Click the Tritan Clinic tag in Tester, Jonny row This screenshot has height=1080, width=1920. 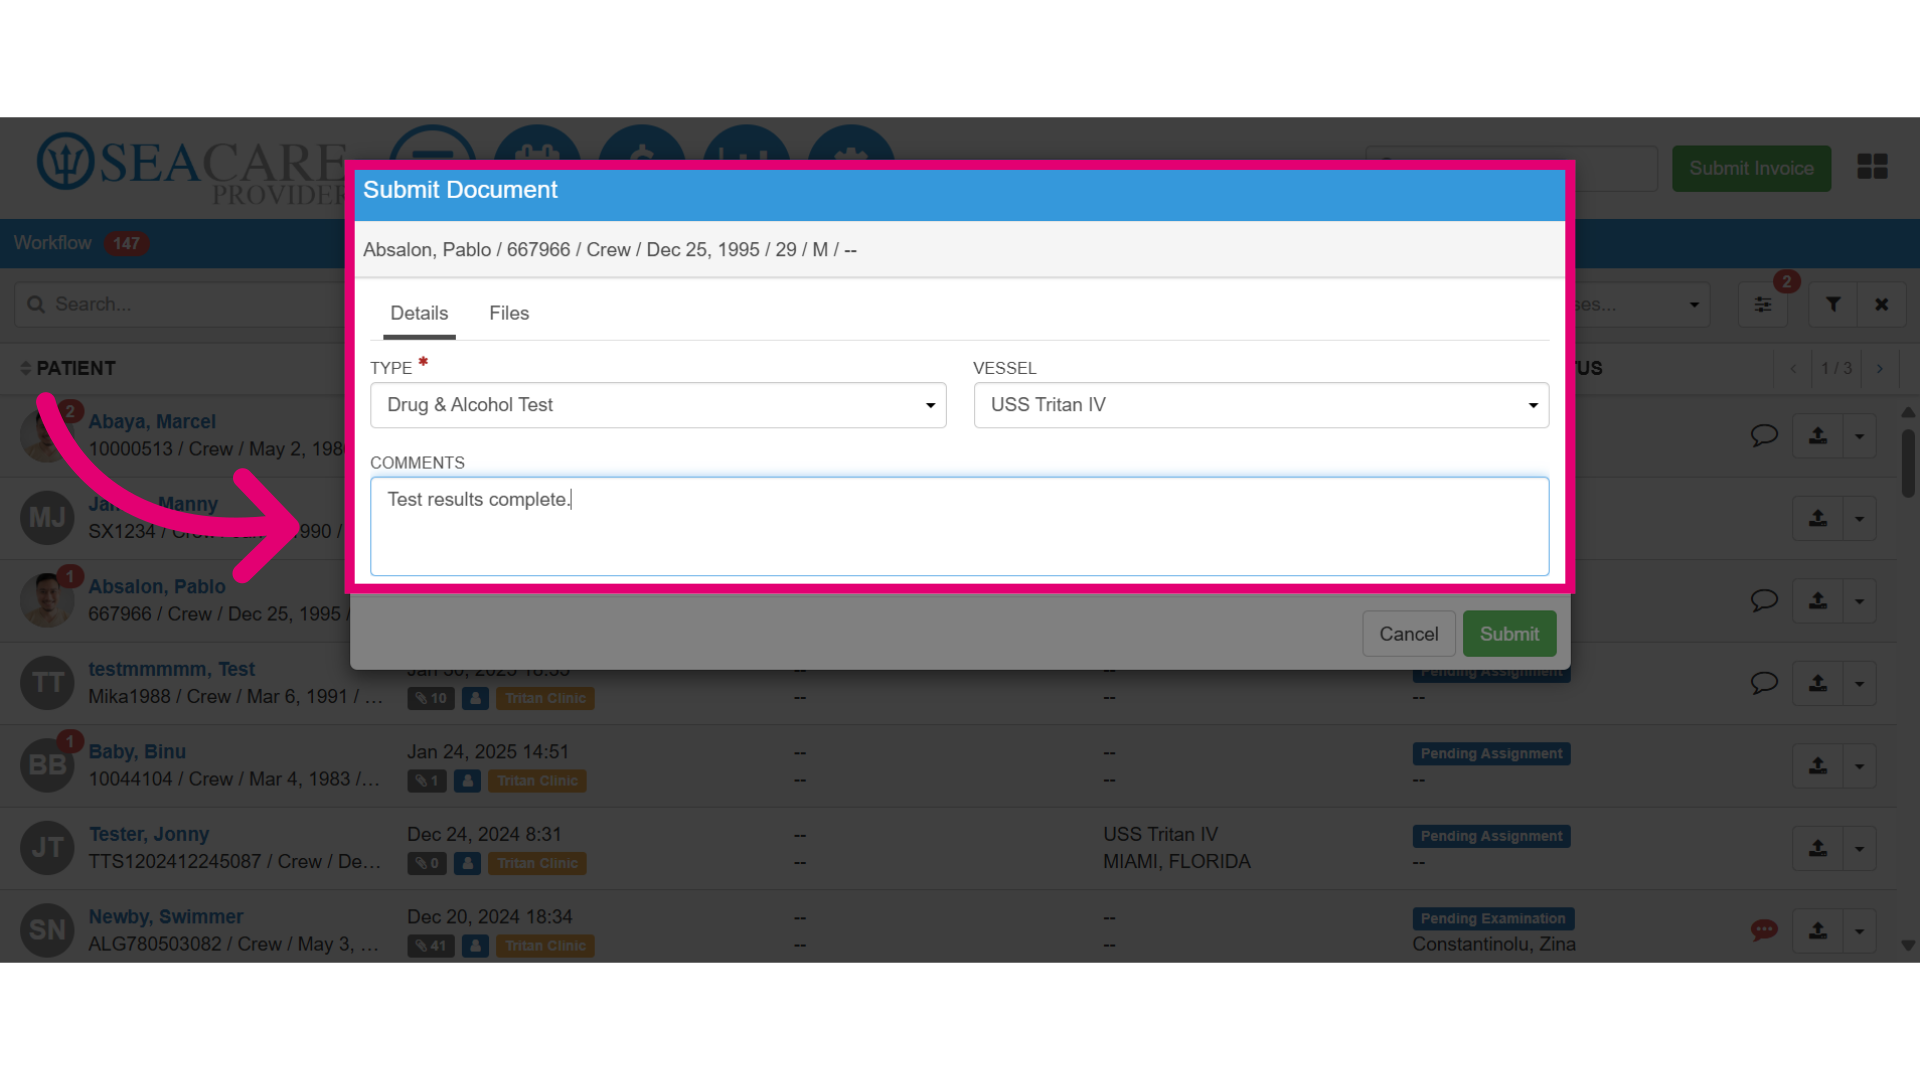537,863
